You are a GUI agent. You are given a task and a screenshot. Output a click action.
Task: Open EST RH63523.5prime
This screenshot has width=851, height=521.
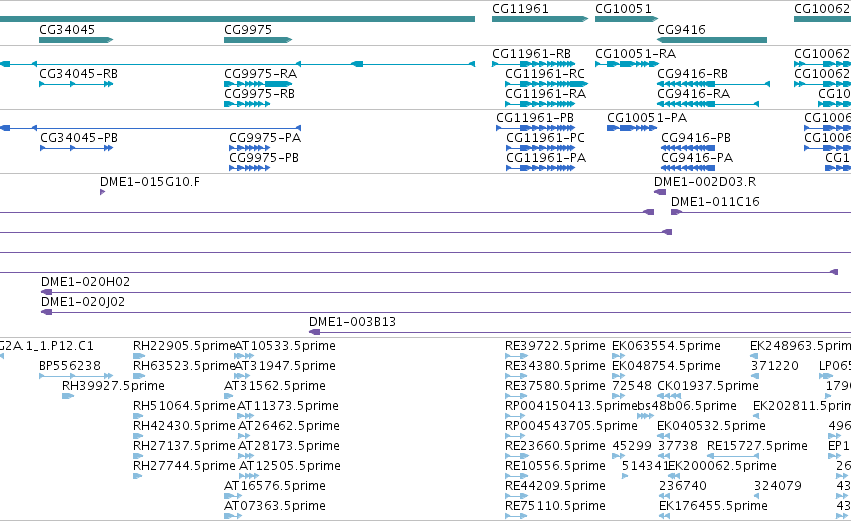pos(184,366)
